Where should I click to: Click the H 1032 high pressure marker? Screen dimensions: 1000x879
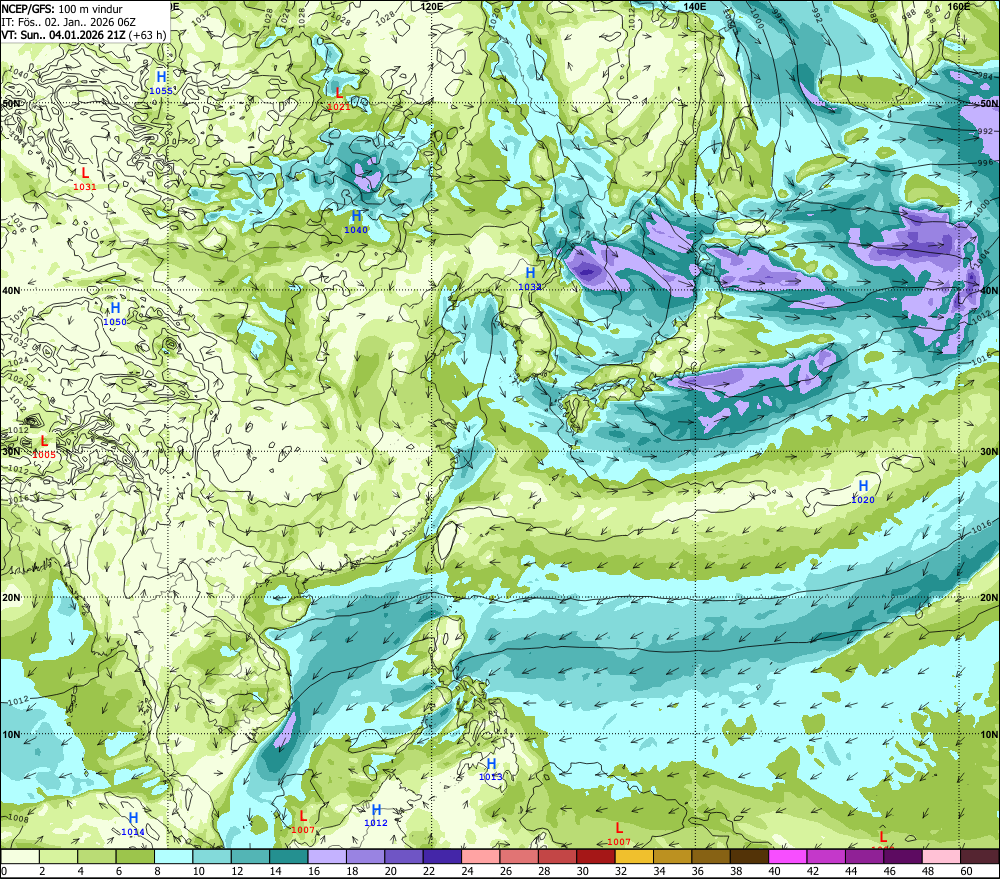(x=530, y=279)
